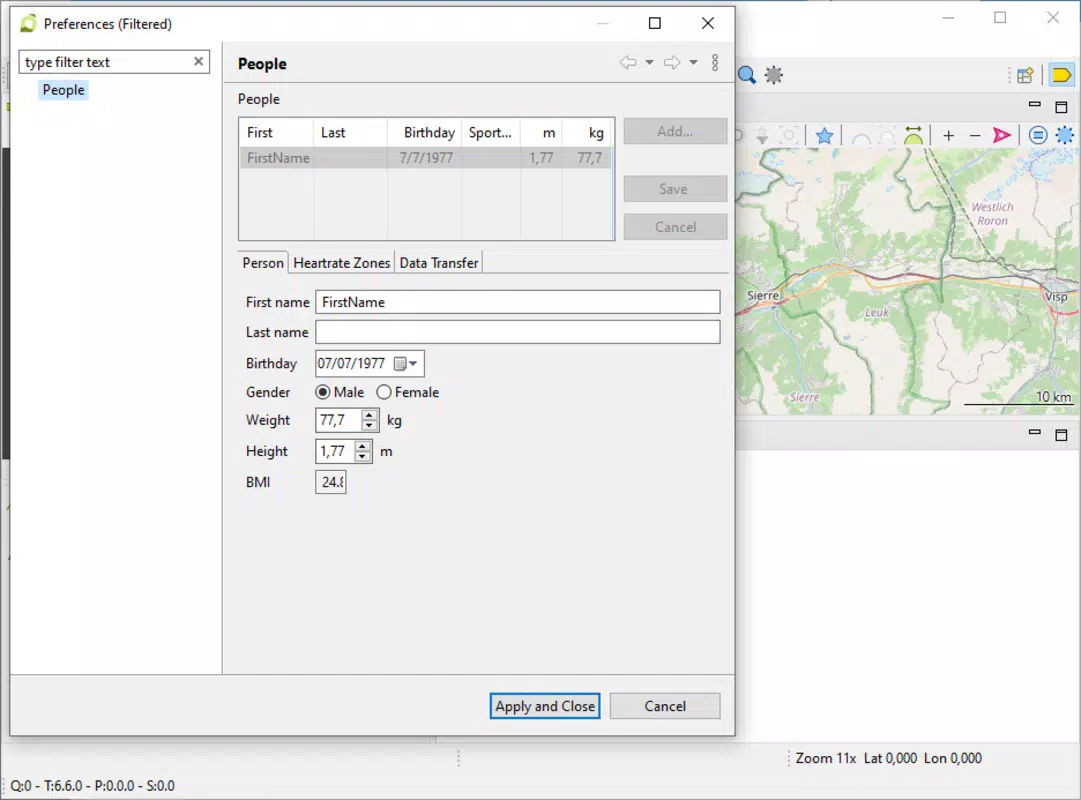Click the bottom Cancel button of dialog

coord(665,706)
